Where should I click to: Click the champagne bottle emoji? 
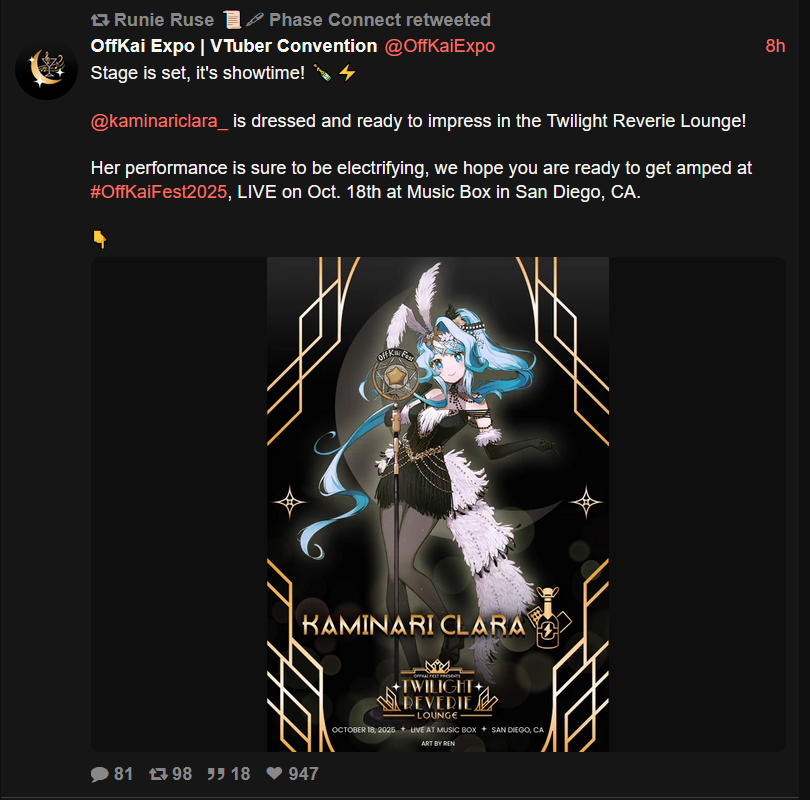323,73
